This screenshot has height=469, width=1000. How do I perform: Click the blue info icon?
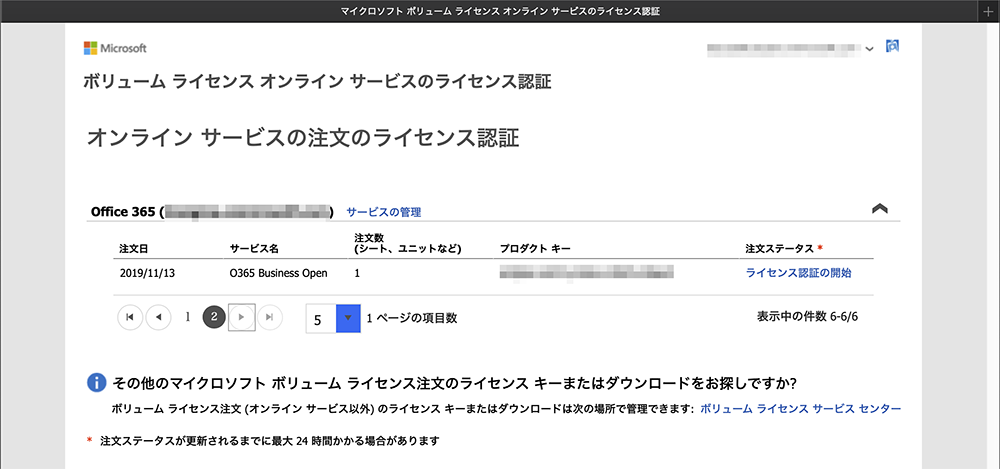click(x=96, y=383)
